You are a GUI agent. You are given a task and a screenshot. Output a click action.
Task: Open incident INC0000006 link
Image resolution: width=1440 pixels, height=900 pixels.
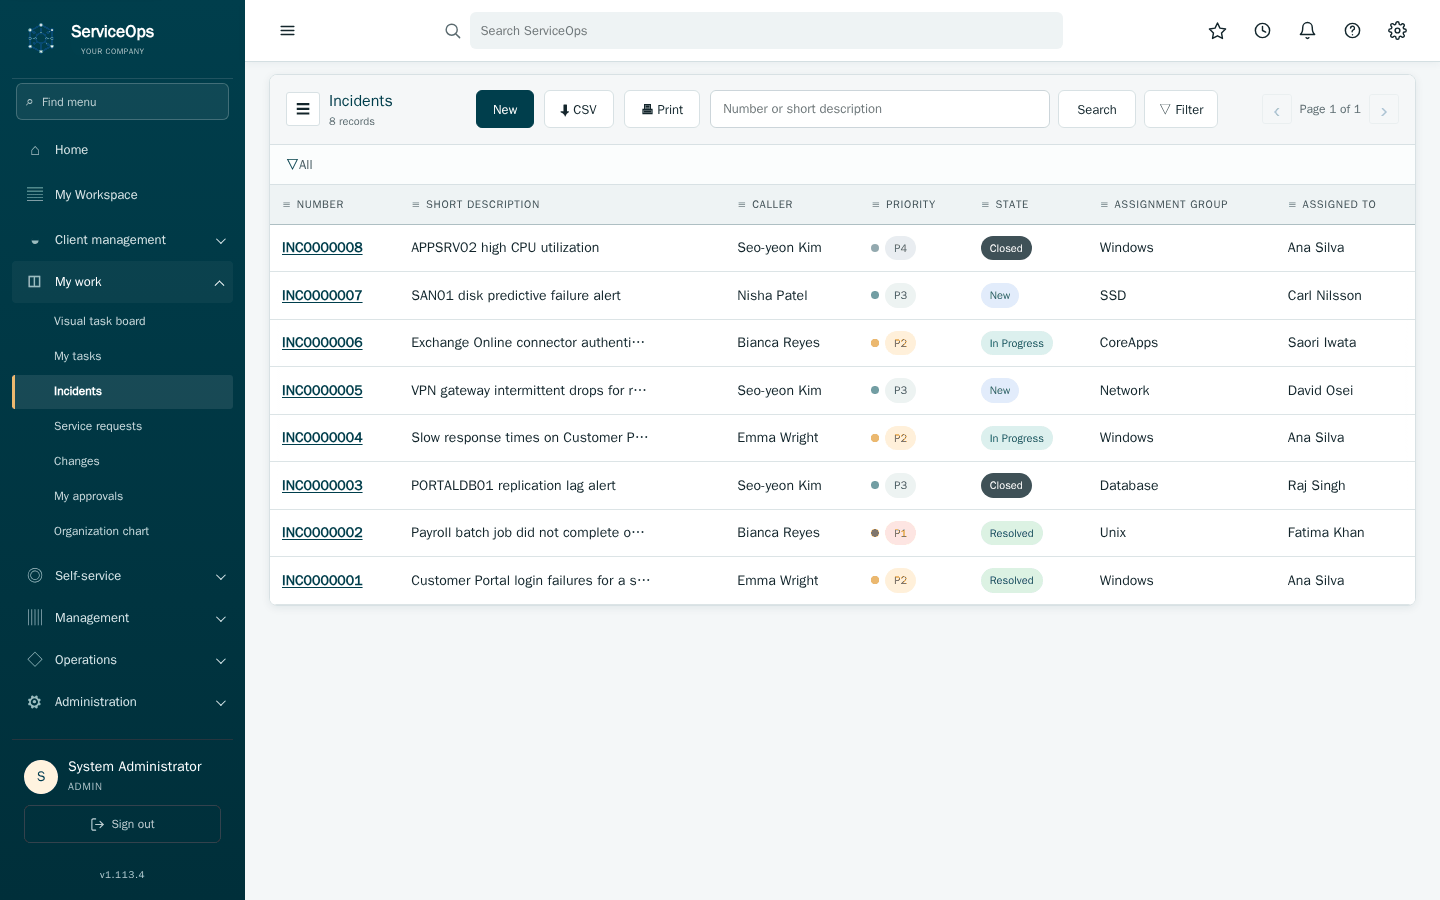coord(322,343)
